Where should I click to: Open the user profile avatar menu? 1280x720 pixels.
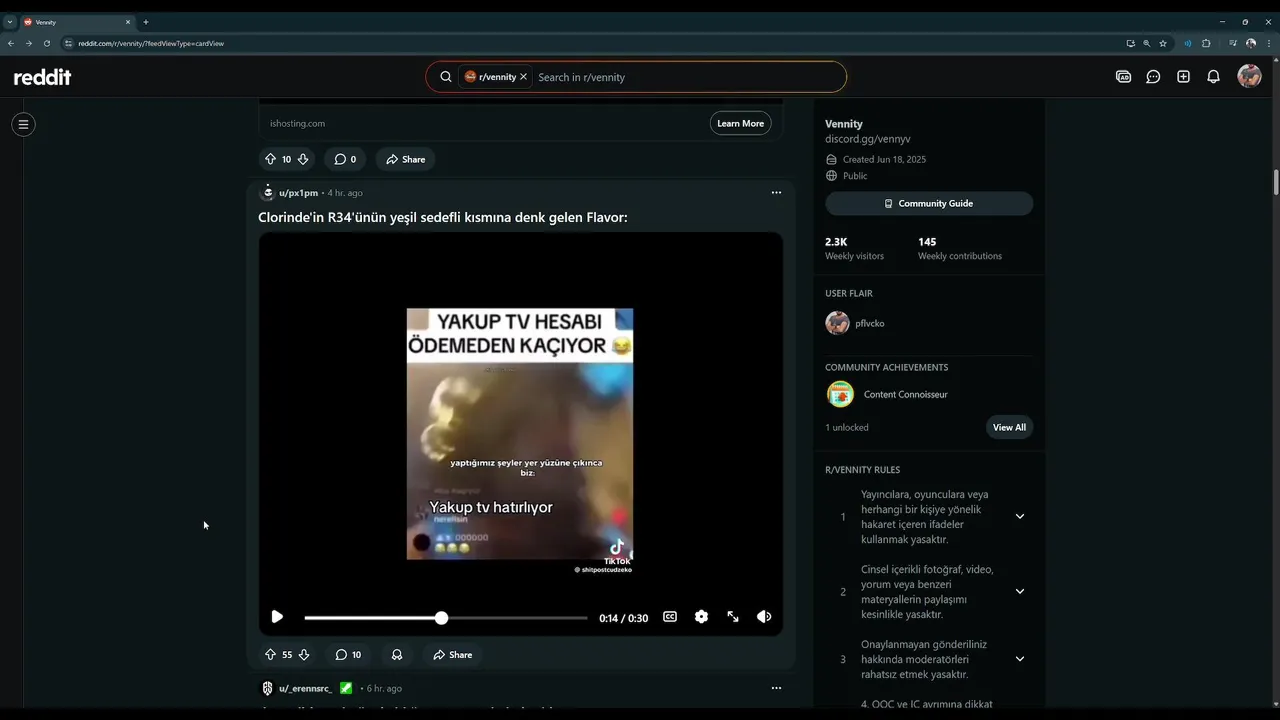click(1249, 76)
